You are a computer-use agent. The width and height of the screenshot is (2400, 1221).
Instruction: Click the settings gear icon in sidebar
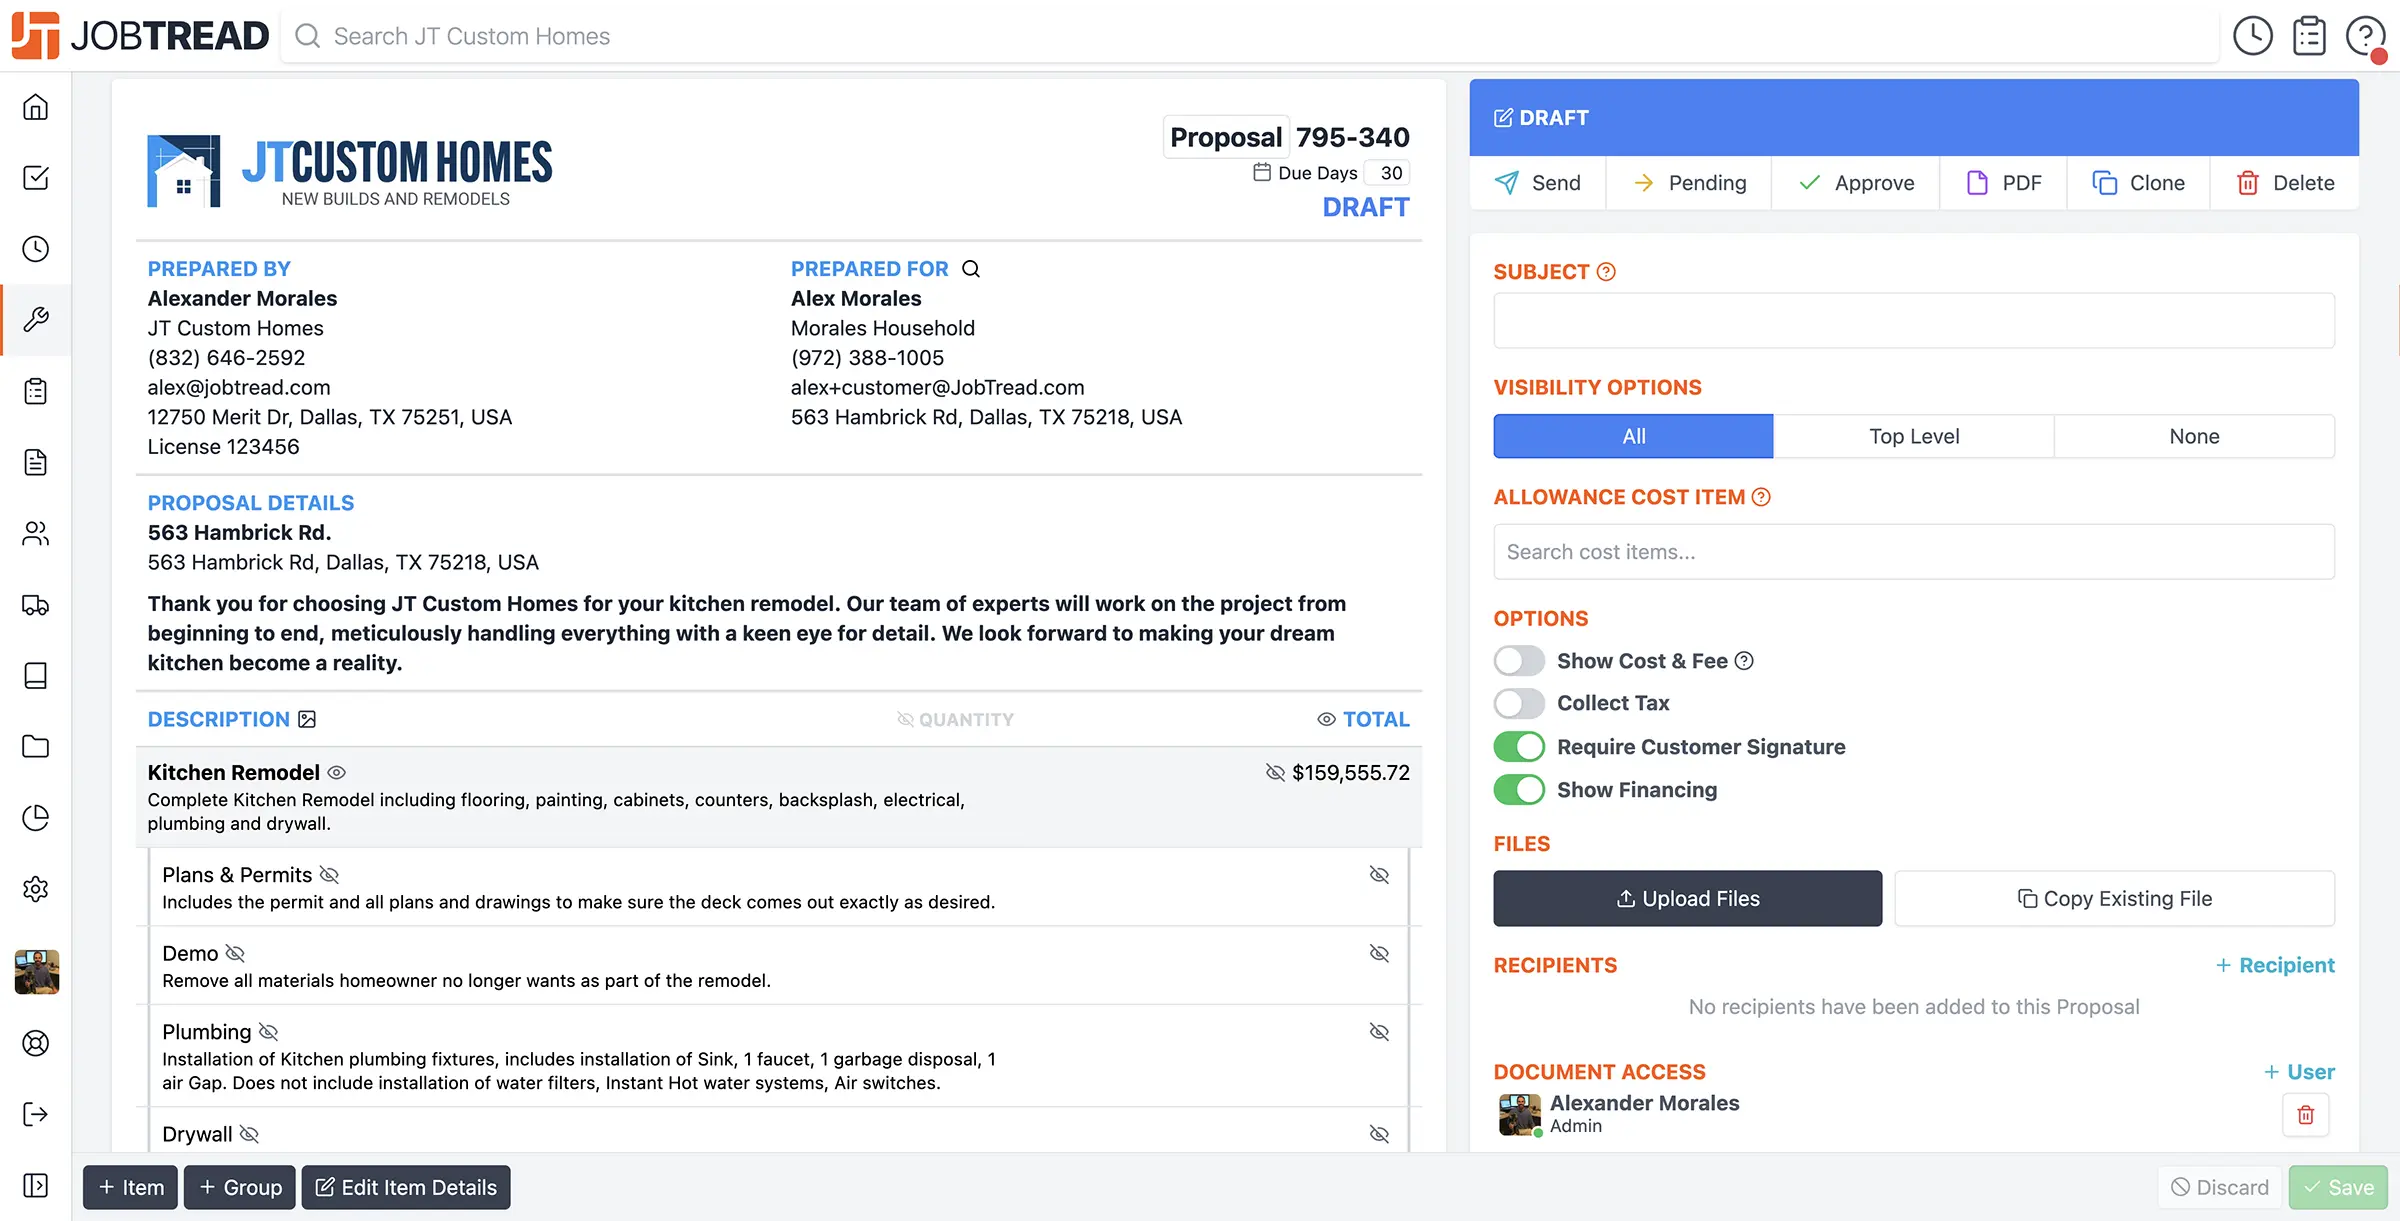[x=36, y=888]
